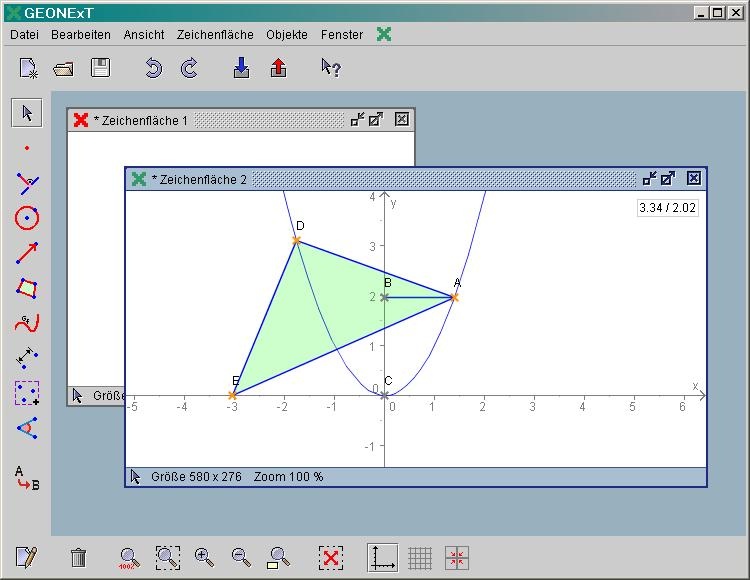Click the point creation tool
This screenshot has height=580, width=750.
(27, 147)
